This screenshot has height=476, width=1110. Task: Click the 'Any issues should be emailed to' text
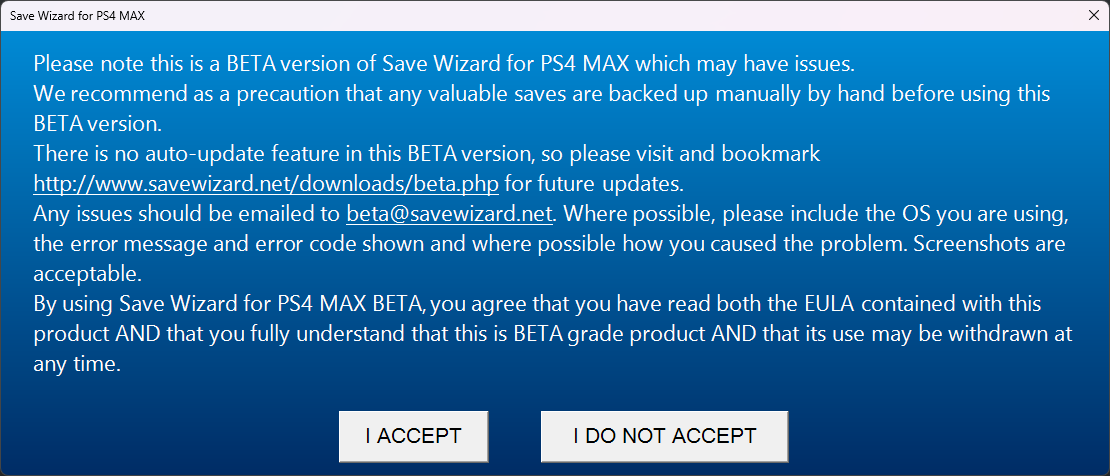[187, 214]
